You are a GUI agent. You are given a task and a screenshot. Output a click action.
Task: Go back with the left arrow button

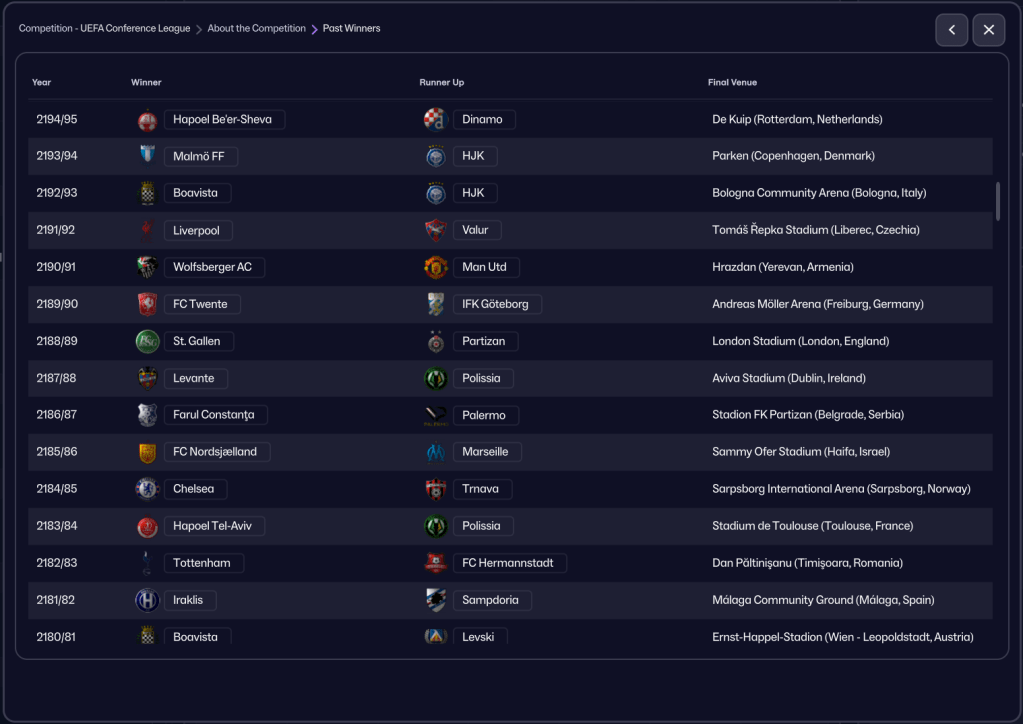(x=951, y=30)
